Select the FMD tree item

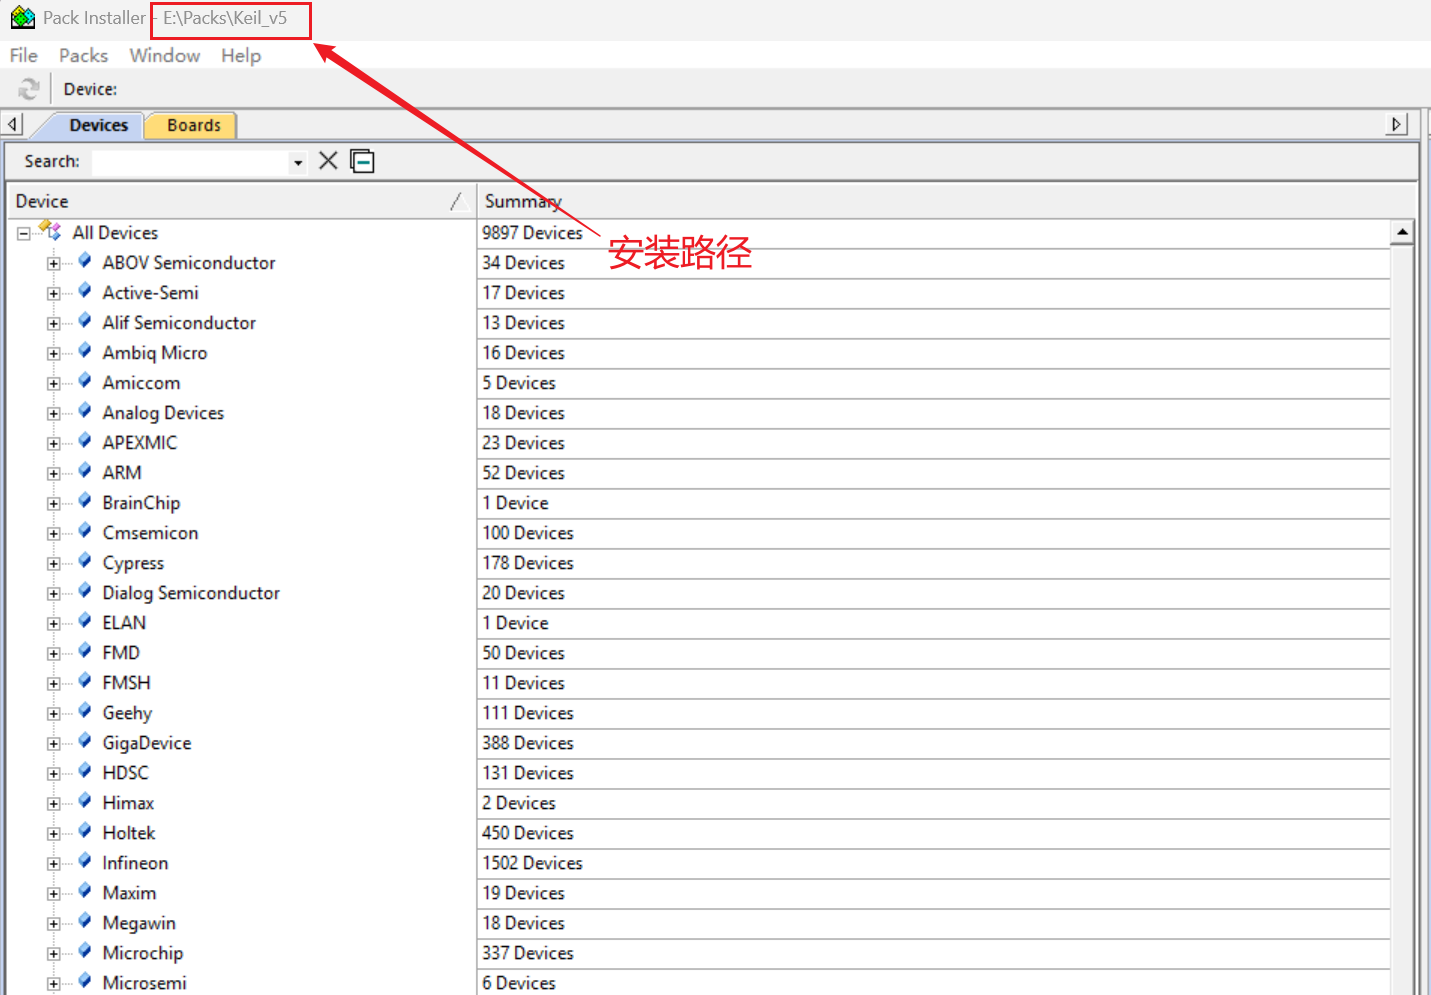coord(121,653)
